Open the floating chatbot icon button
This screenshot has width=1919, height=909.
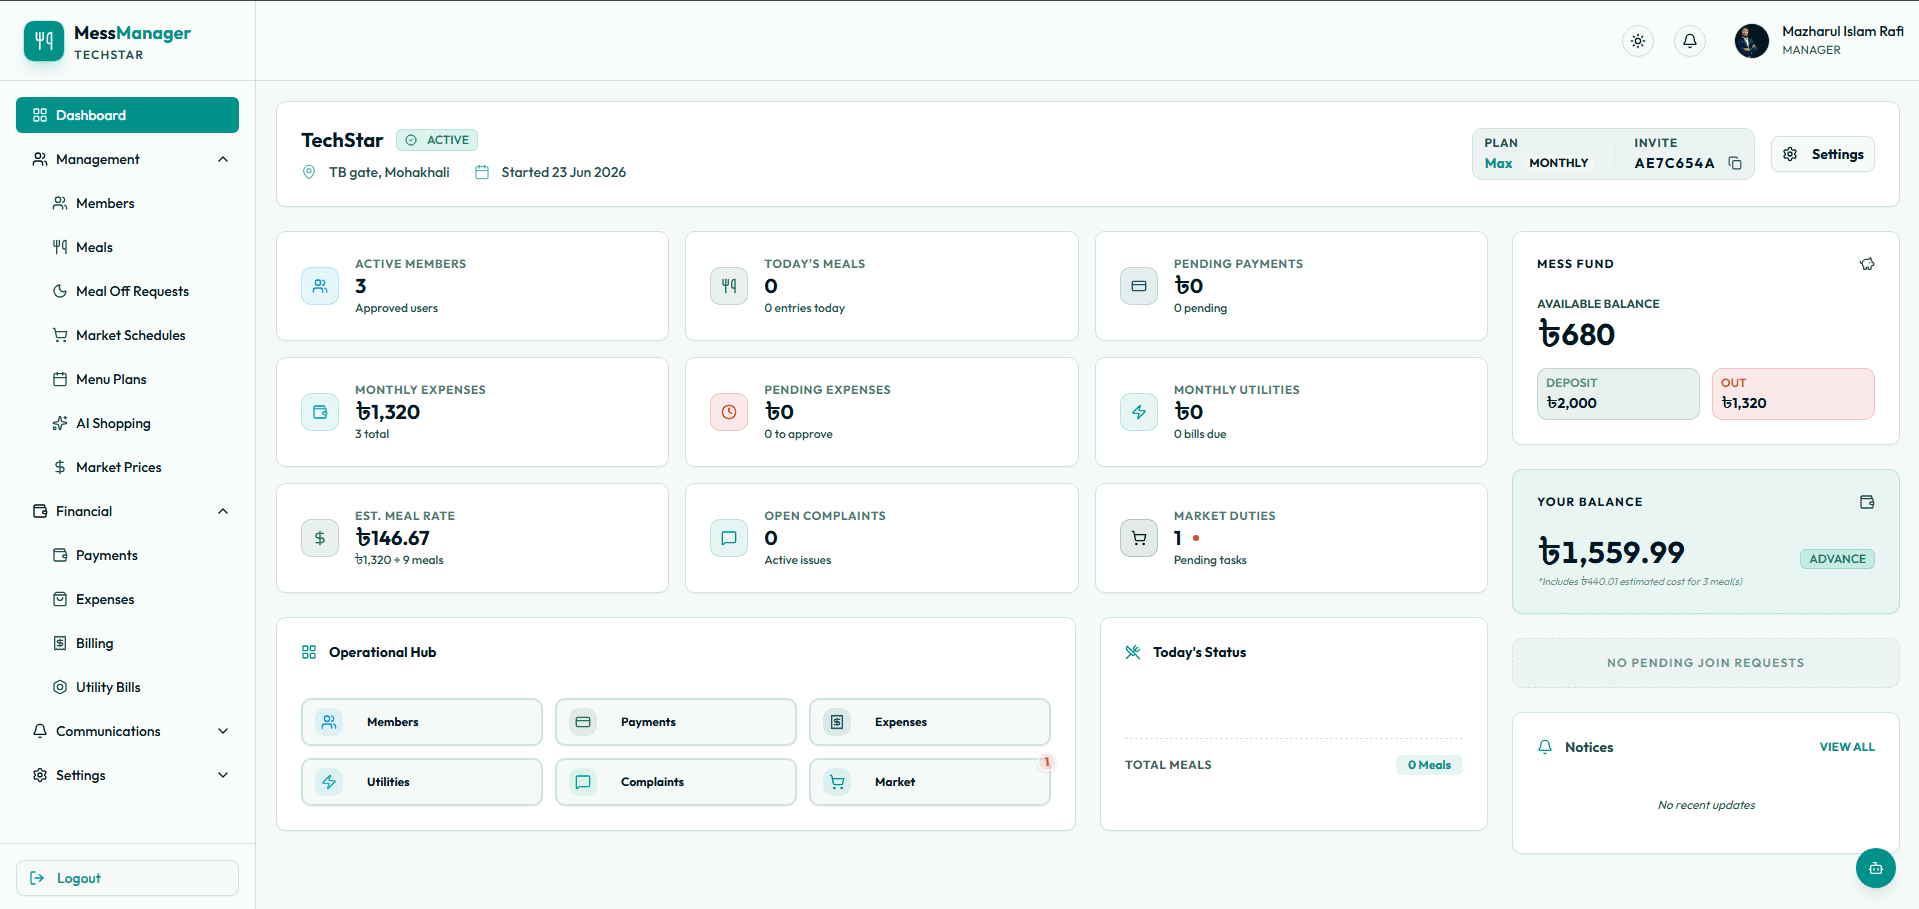(1876, 868)
